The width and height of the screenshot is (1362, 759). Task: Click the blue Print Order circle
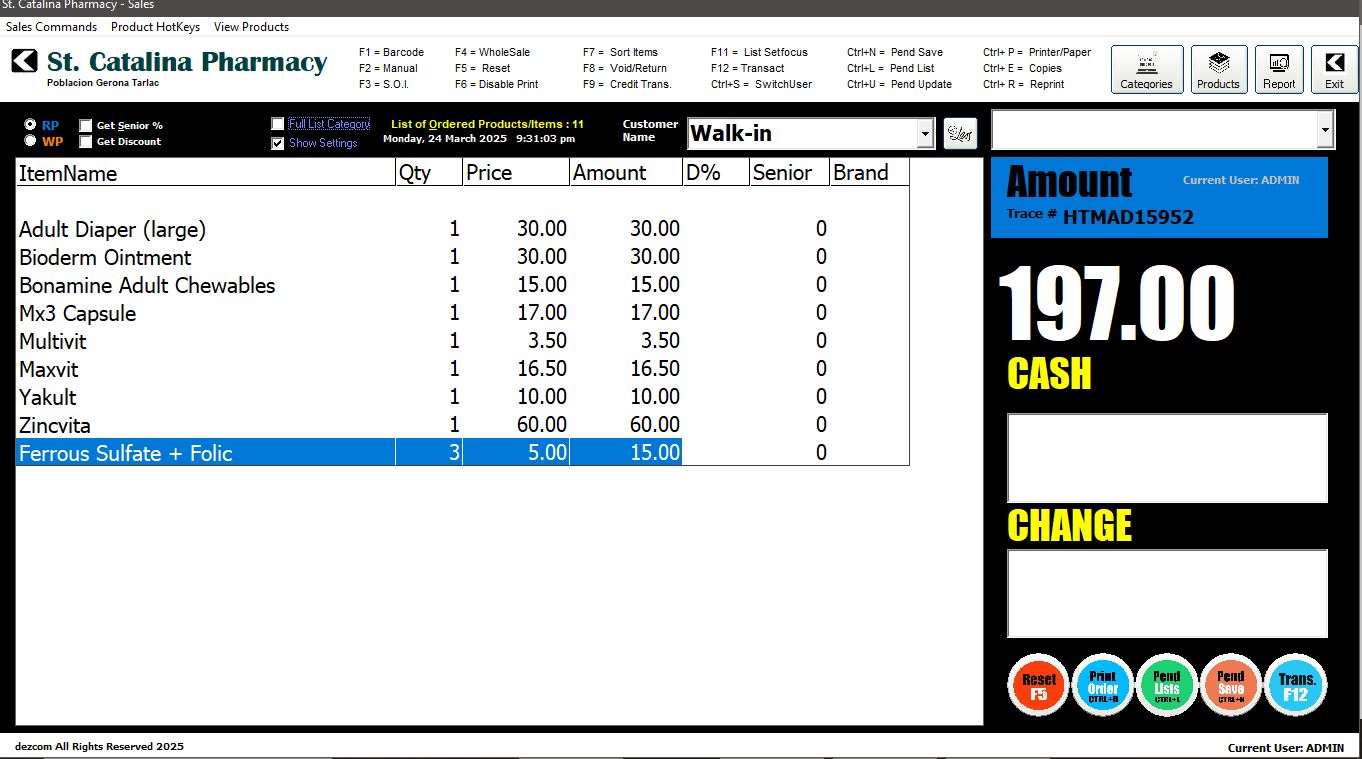pyautogui.click(x=1102, y=686)
